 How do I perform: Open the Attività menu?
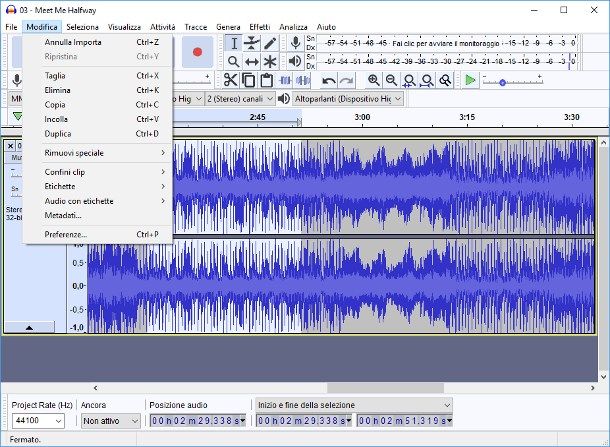pyautogui.click(x=163, y=27)
